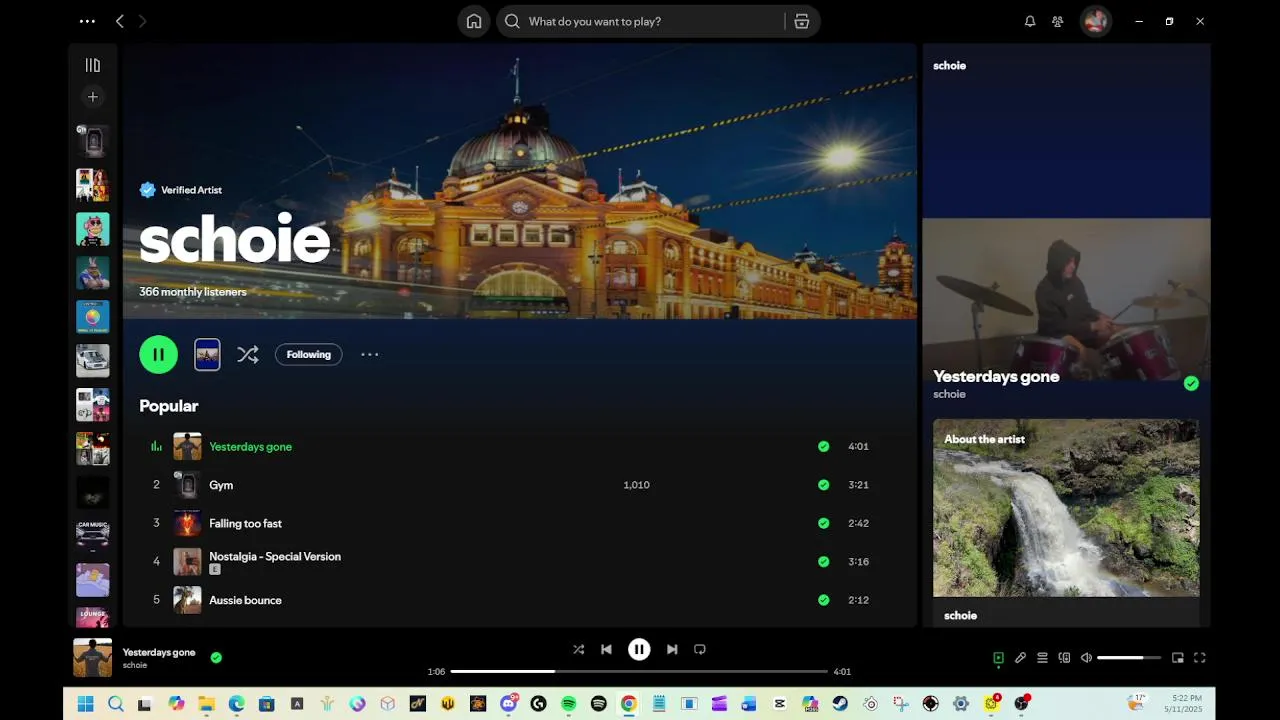
Task: Open the Spotify three-dot app menu
Action: tap(87, 21)
